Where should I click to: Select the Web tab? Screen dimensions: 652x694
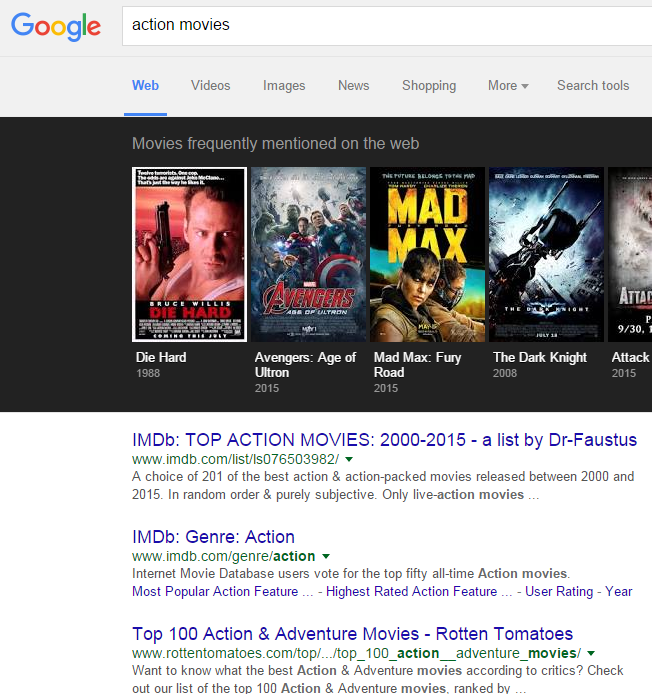145,85
